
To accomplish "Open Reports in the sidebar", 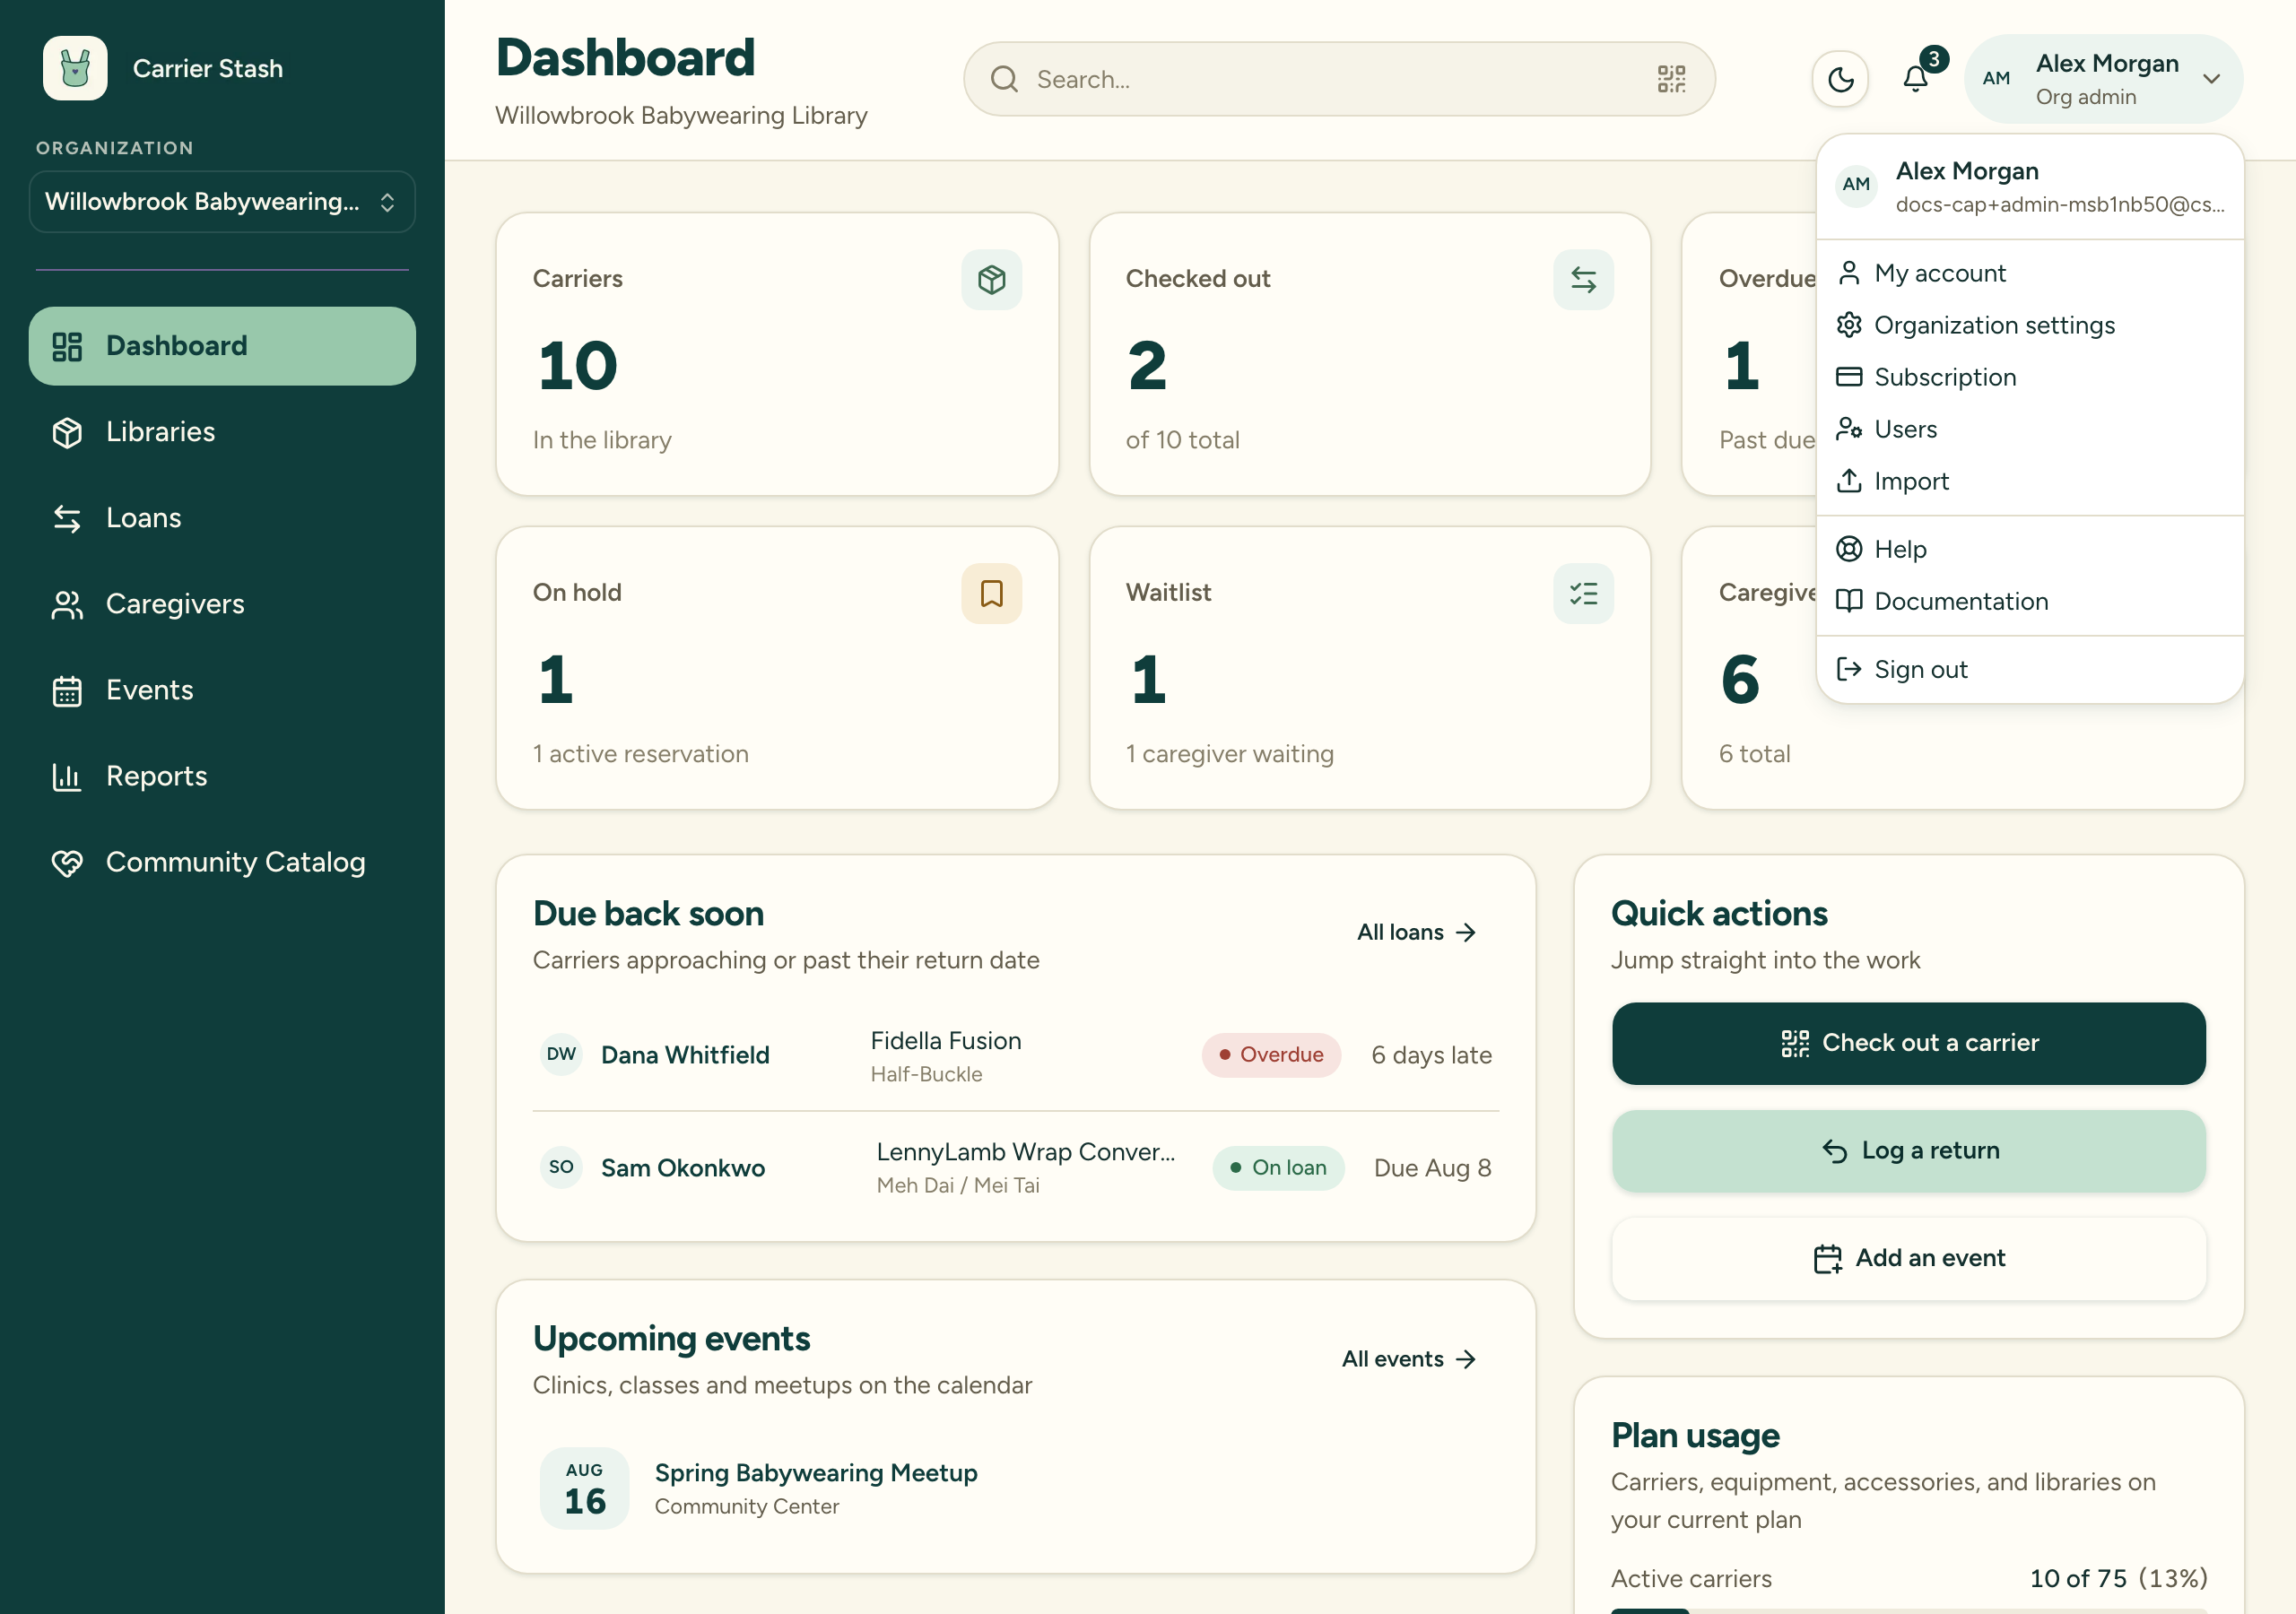I will 222,776.
